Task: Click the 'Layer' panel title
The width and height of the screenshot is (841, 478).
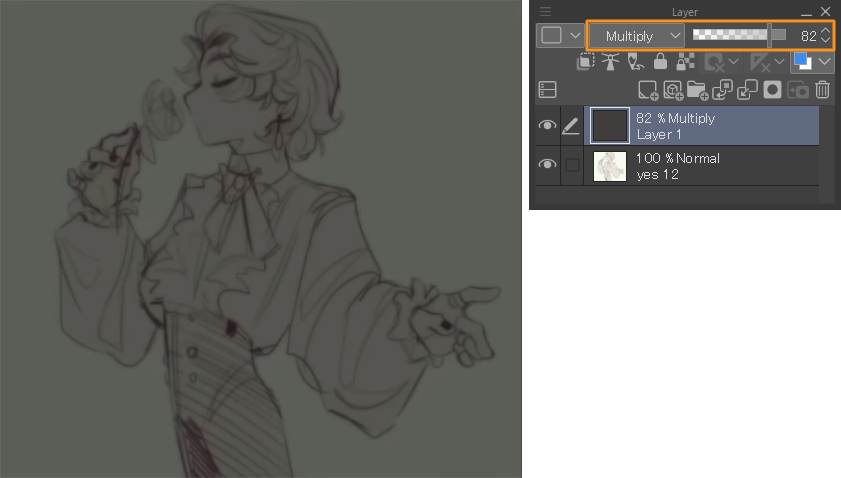Action: tap(685, 12)
